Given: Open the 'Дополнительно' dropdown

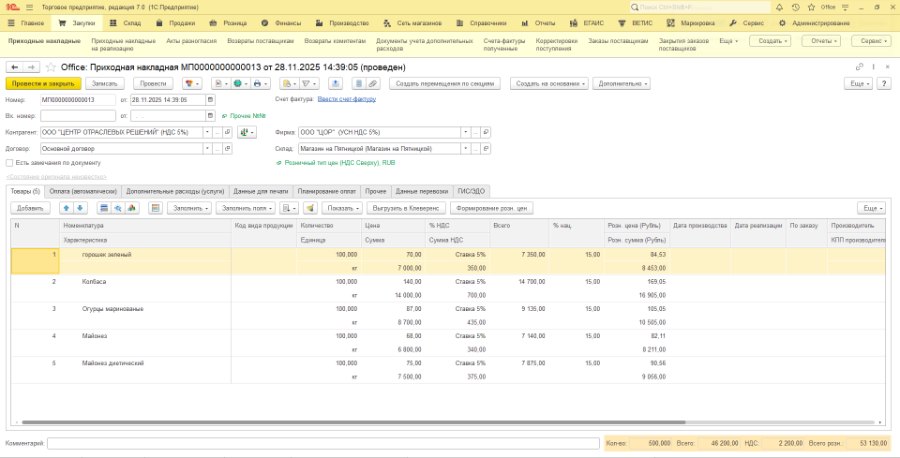Looking at the screenshot, I should point(621,84).
